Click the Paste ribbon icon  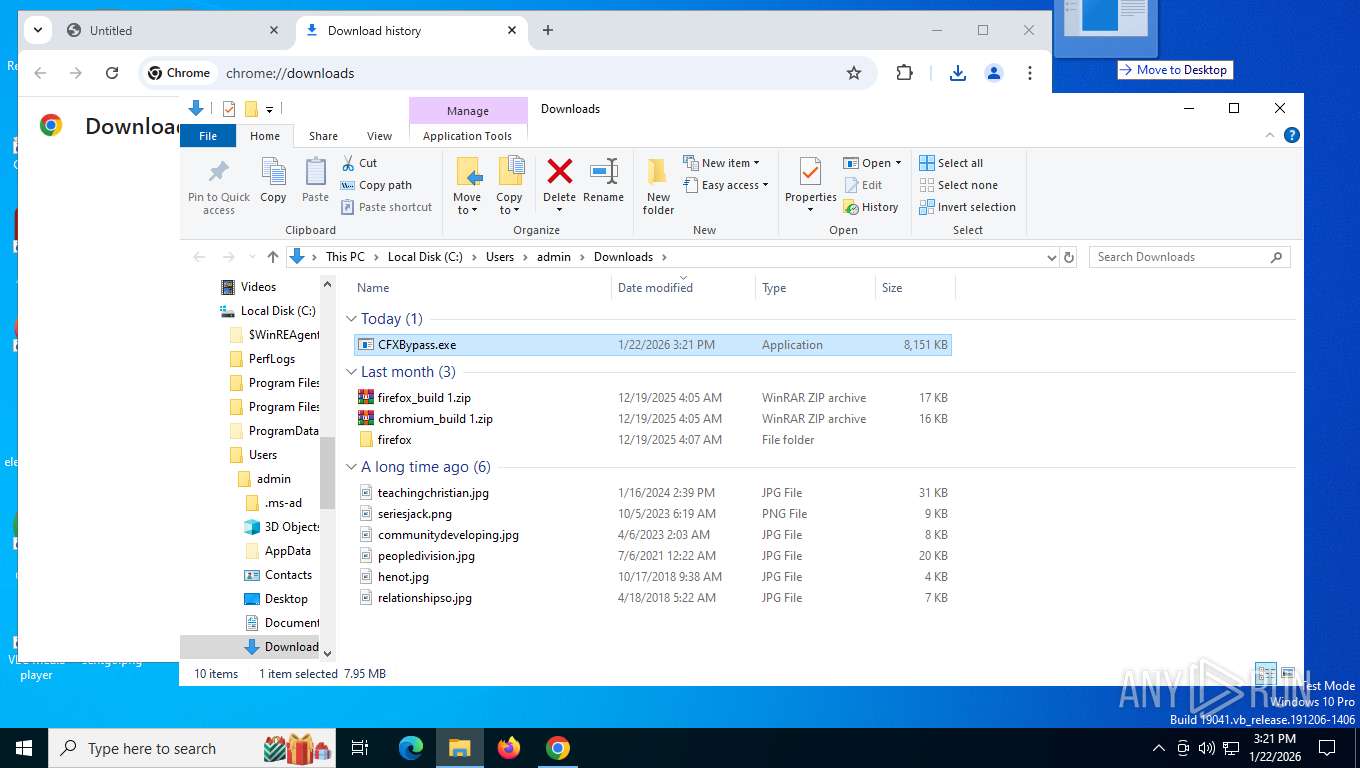pyautogui.click(x=315, y=172)
